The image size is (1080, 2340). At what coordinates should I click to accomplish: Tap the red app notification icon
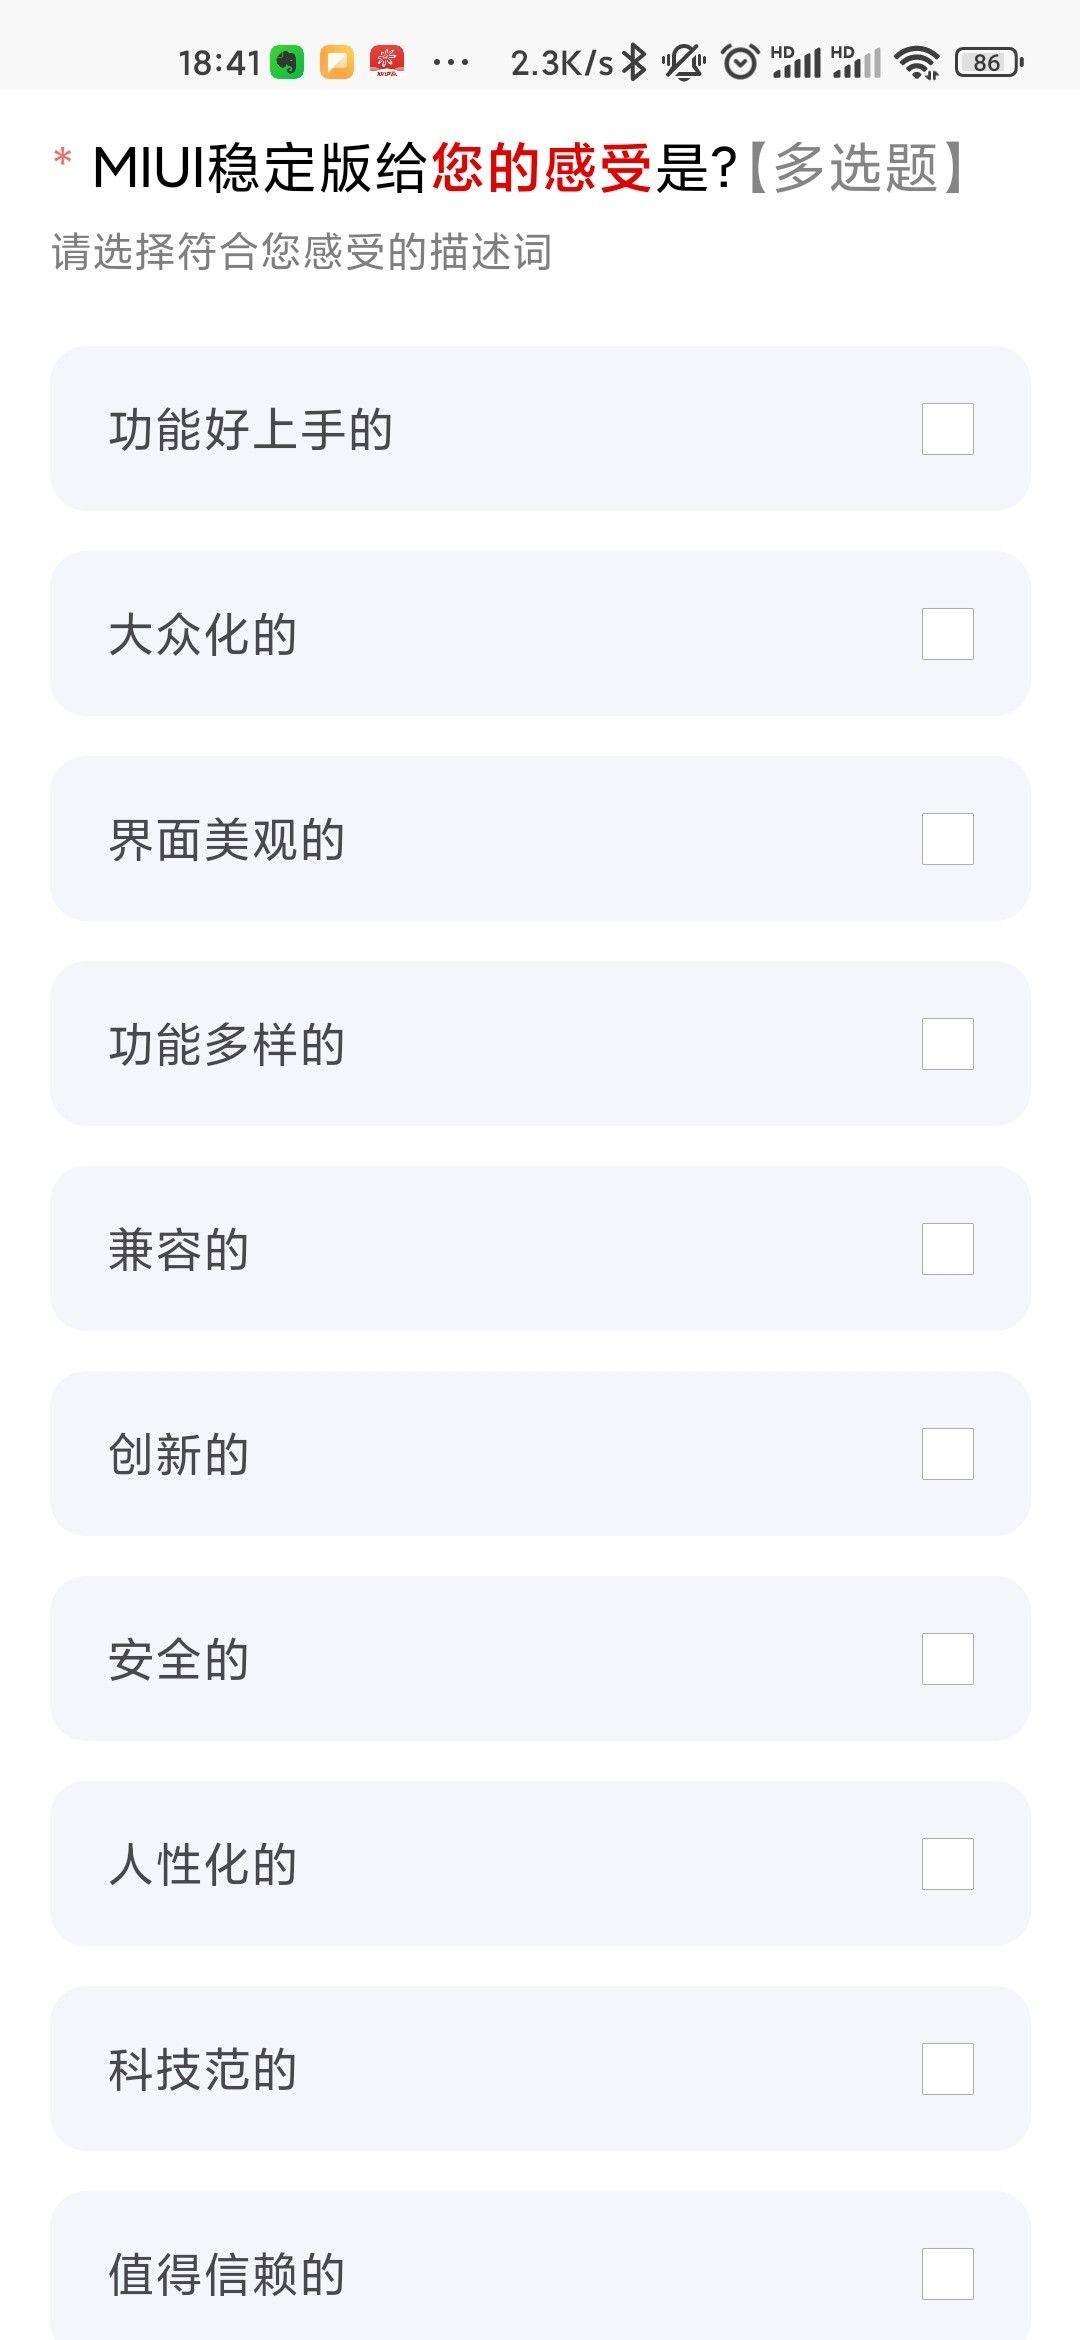click(387, 62)
